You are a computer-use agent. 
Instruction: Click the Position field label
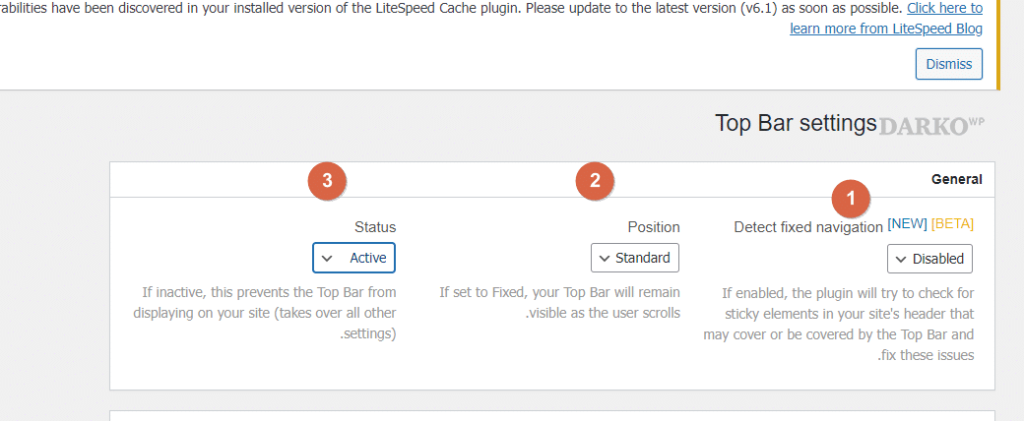tap(653, 227)
